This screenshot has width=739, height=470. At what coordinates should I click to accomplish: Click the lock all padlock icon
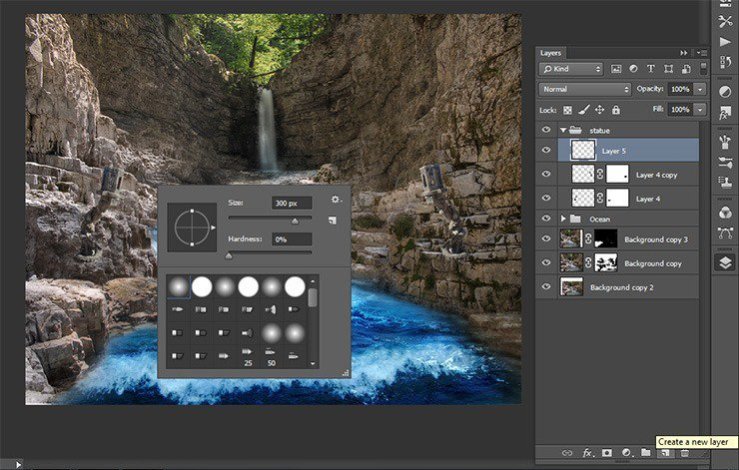pos(616,109)
